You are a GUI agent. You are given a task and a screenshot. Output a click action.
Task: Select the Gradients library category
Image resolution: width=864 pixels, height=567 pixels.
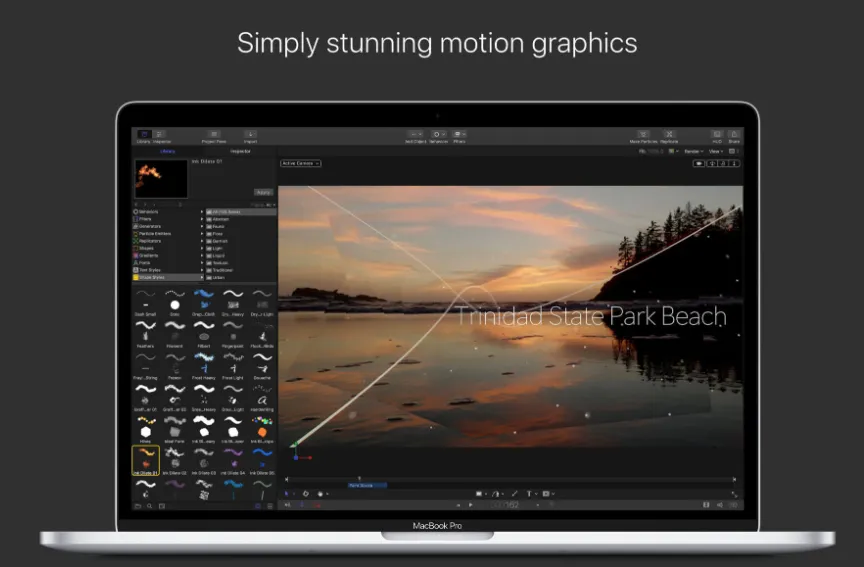point(168,256)
